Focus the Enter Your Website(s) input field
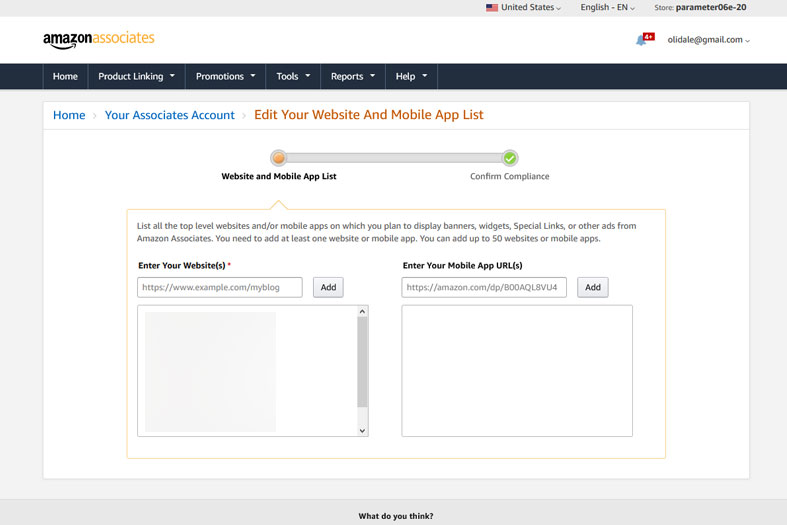Screen dimensions: 787x525 (220, 287)
